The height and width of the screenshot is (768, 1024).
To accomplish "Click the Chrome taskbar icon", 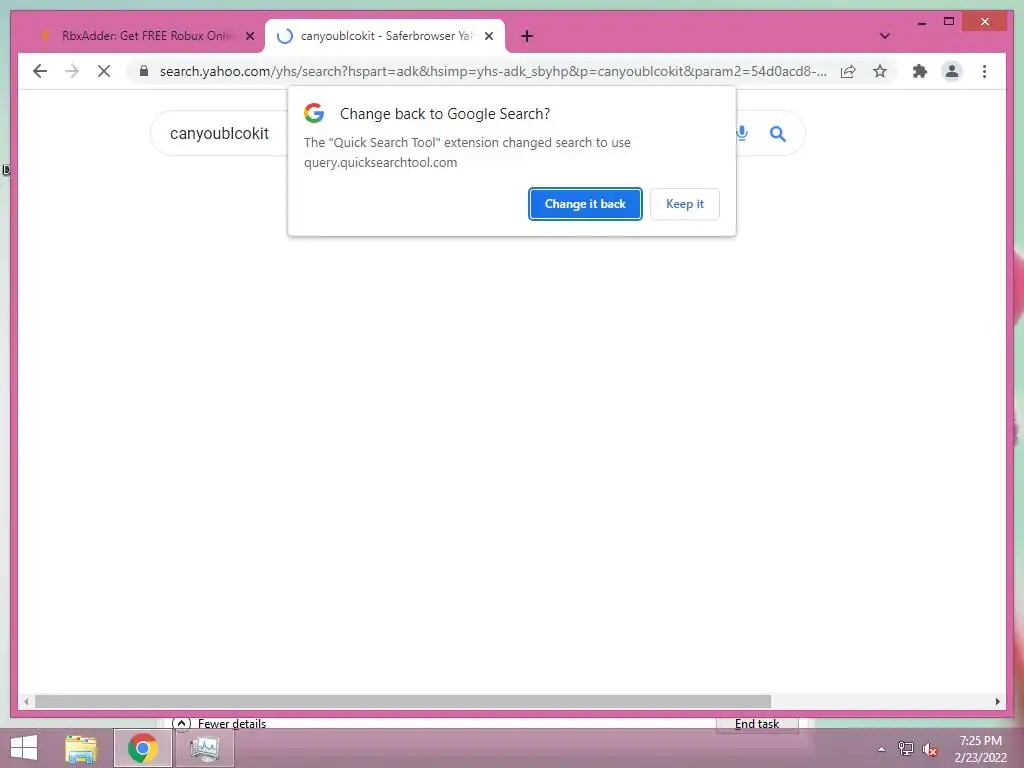I will [x=142, y=748].
